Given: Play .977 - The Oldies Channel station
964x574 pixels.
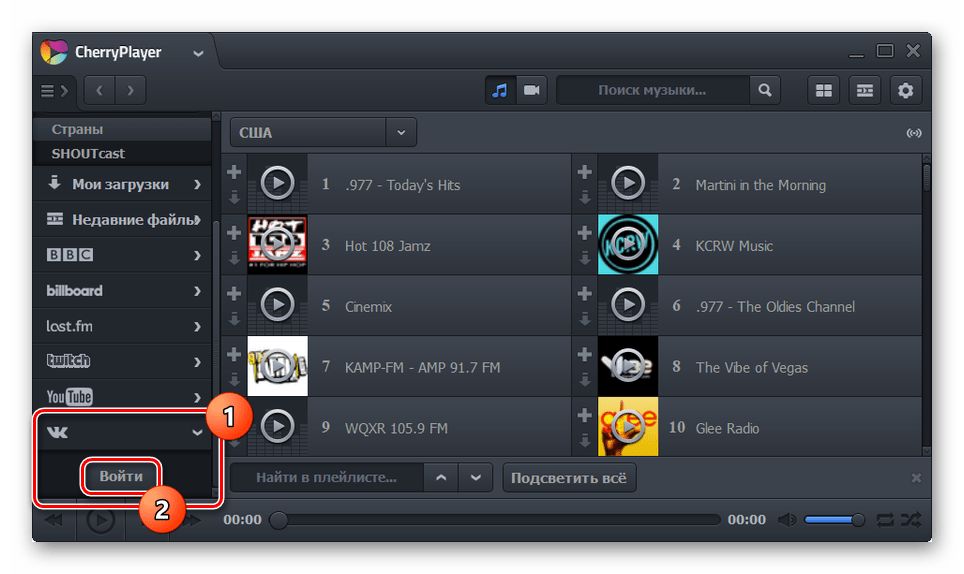Looking at the screenshot, I should tap(628, 305).
